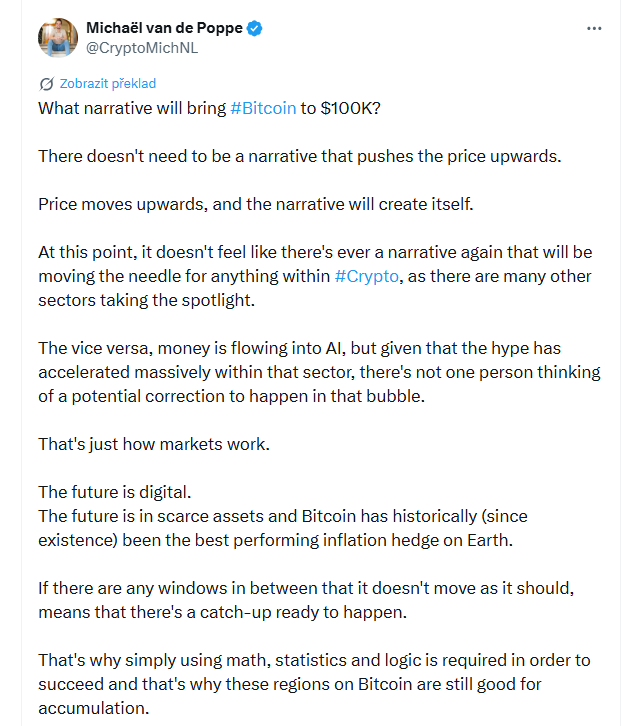Click the blue verified checkmark badge
Image resolution: width=642 pixels, height=726 pixels.
[254, 28]
